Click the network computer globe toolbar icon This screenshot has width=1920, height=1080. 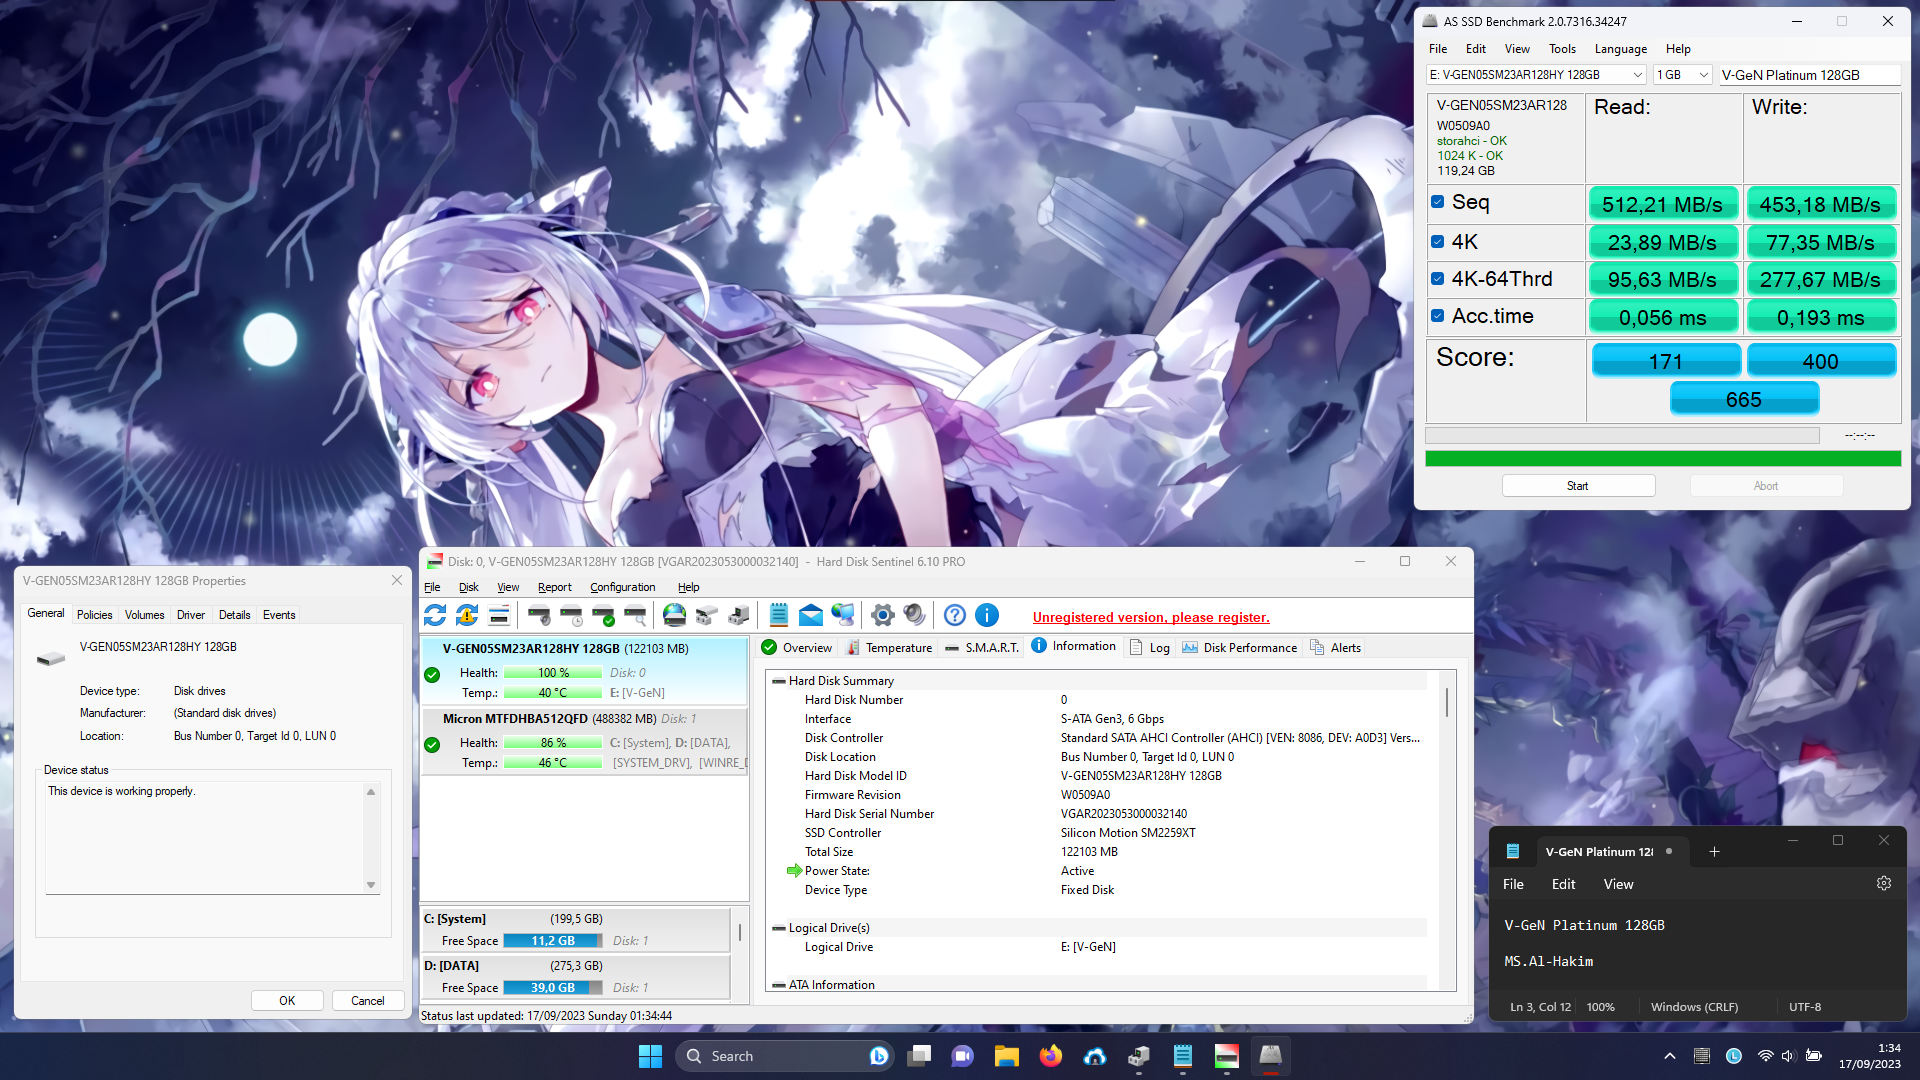[843, 615]
